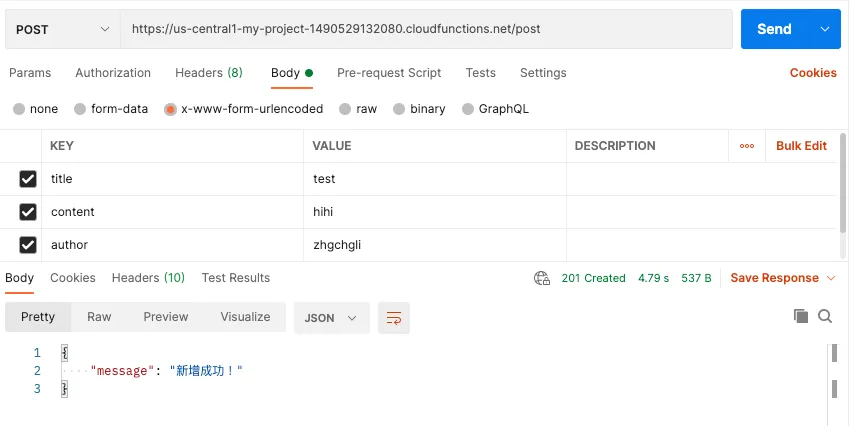Open the Cookies link
Viewport: 852px width, 426px height.
(x=813, y=73)
